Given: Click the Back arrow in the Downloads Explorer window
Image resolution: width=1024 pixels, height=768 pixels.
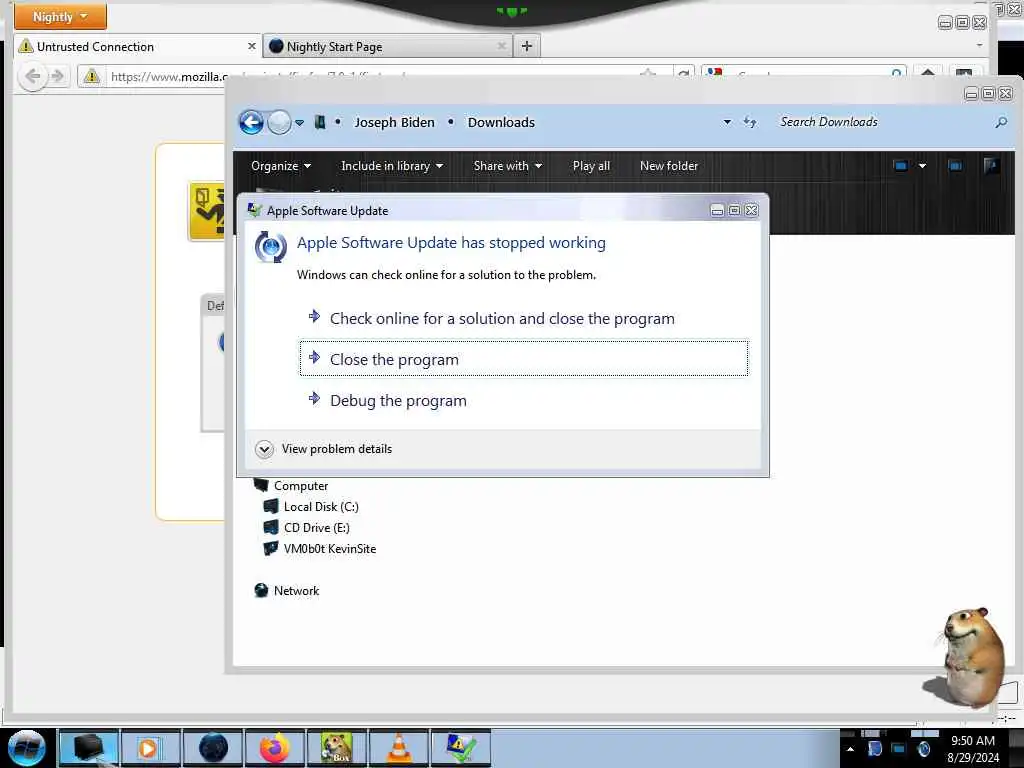Looking at the screenshot, I should [x=251, y=122].
